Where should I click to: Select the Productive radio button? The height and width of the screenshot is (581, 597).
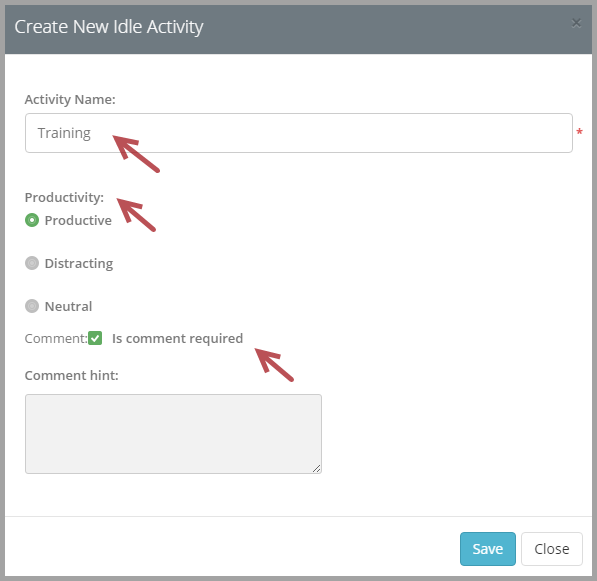(x=32, y=220)
